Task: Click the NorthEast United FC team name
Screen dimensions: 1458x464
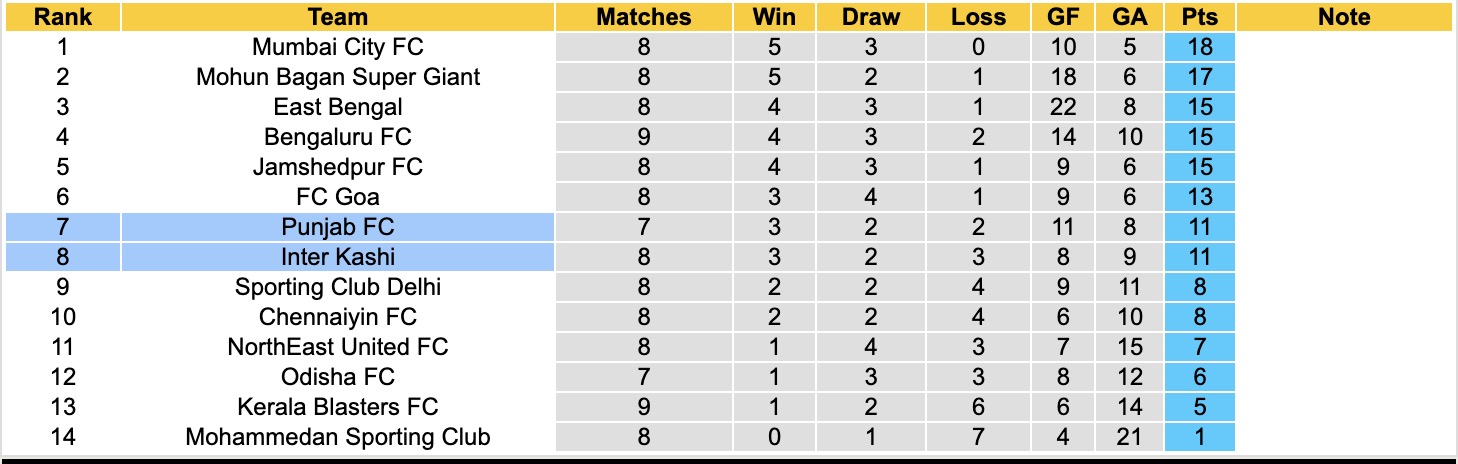Action: coord(338,347)
